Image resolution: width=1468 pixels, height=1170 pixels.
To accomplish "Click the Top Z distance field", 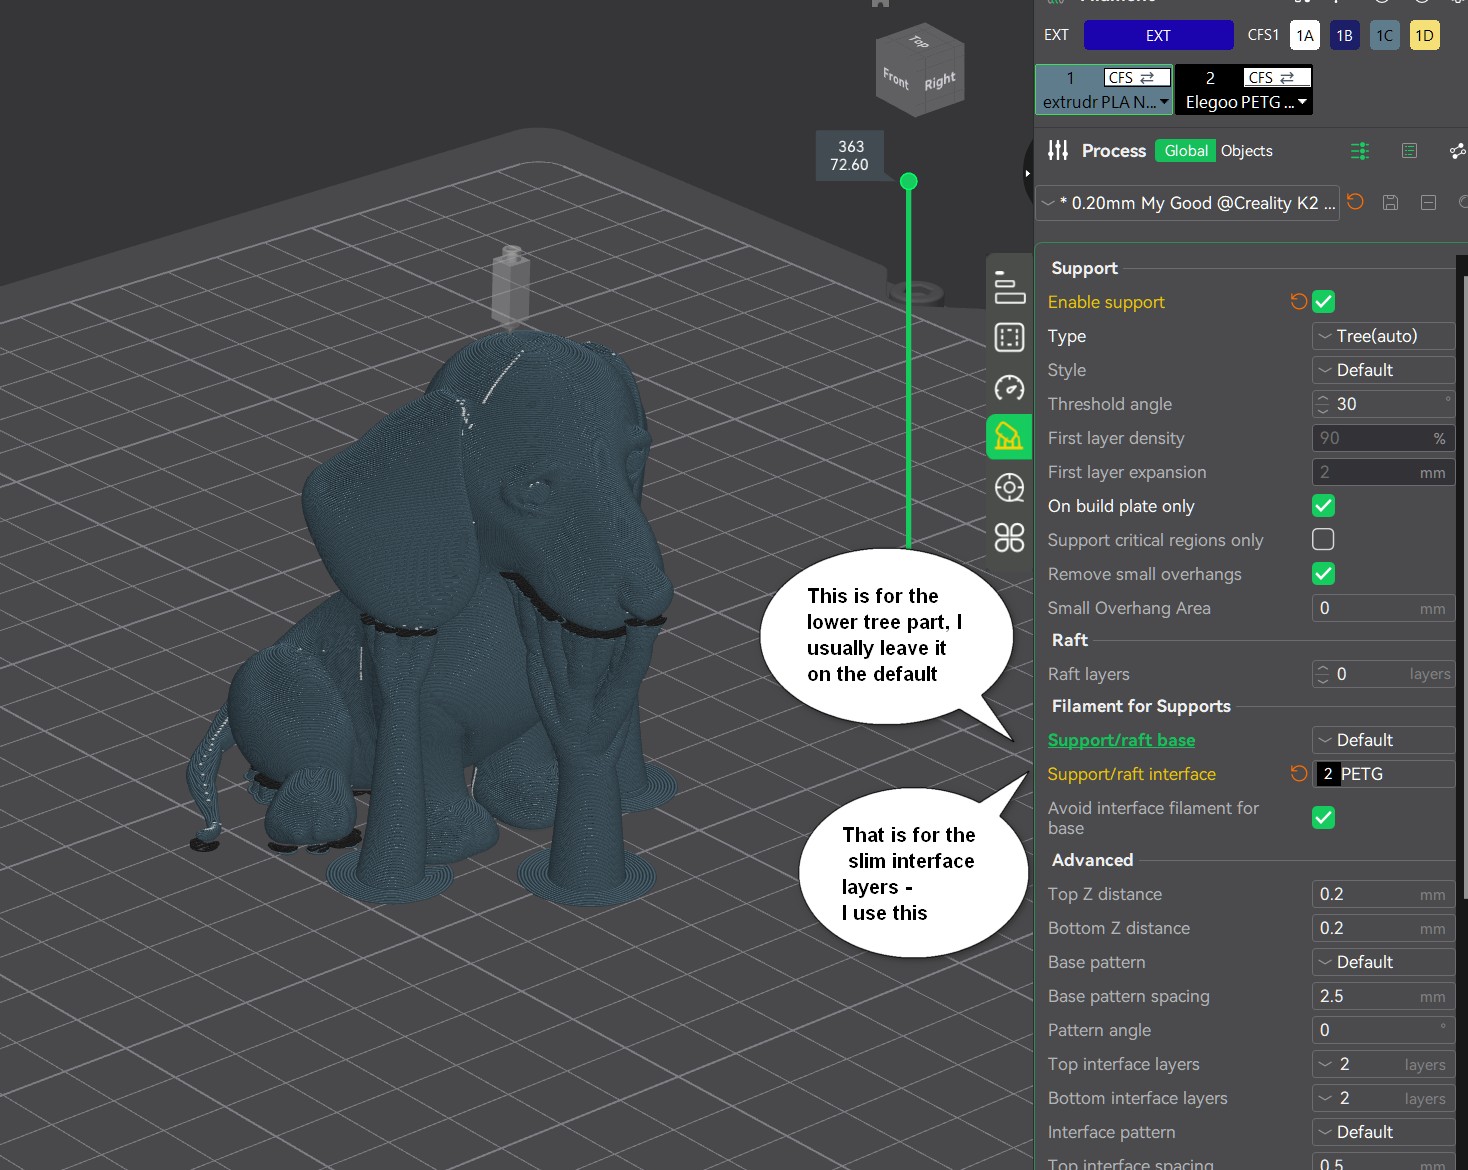I will pyautogui.click(x=1383, y=894).
